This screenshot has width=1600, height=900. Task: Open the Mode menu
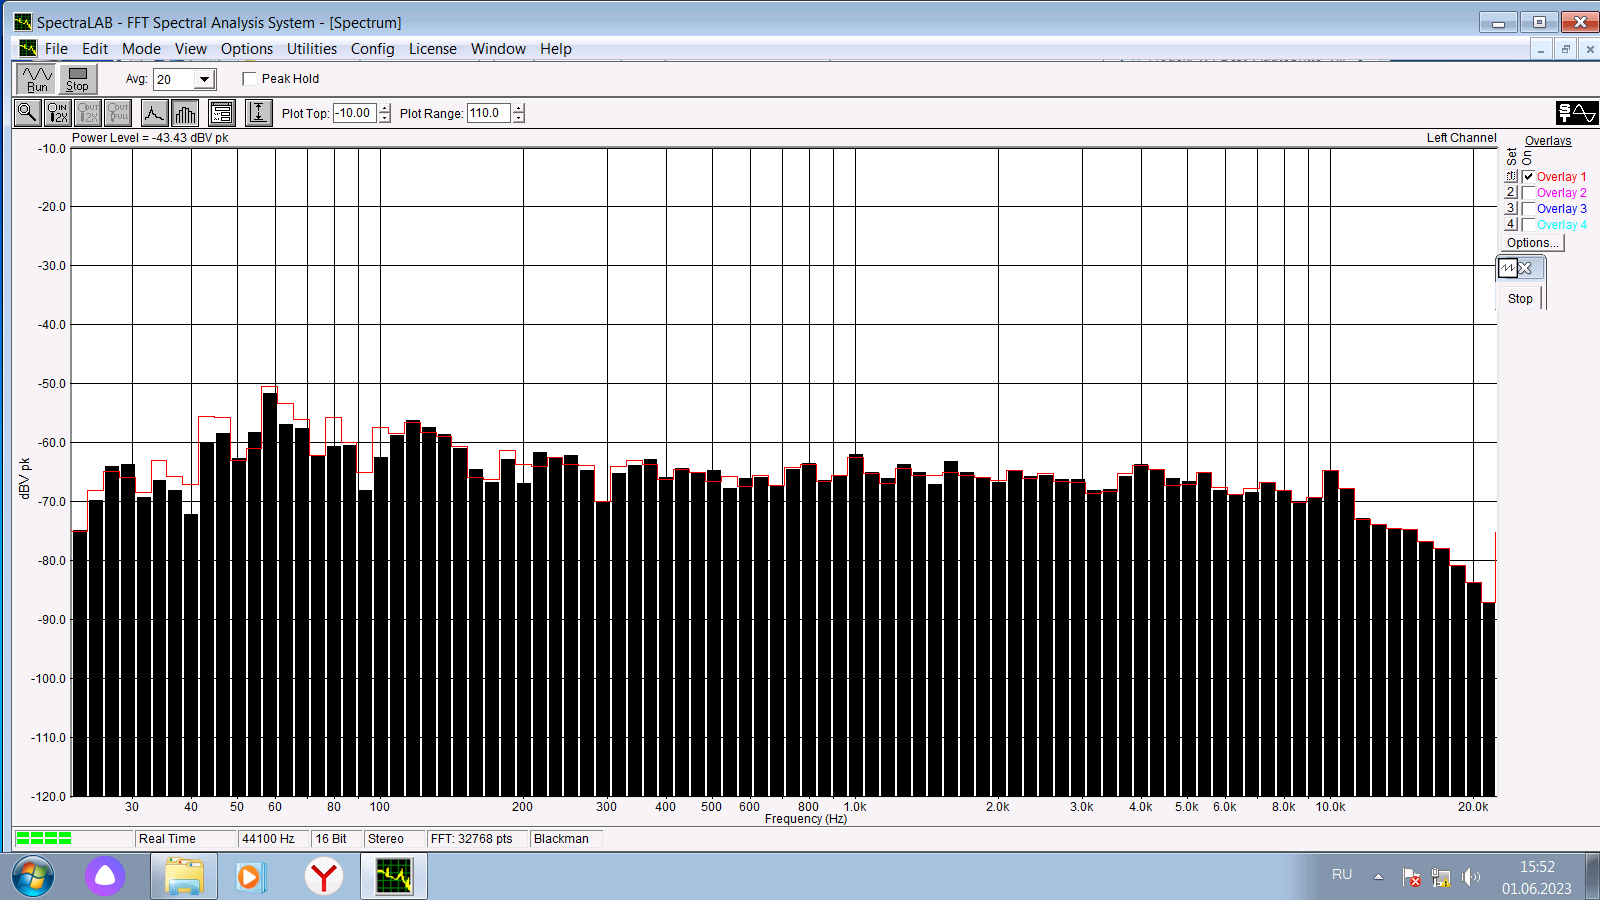pyautogui.click(x=141, y=49)
